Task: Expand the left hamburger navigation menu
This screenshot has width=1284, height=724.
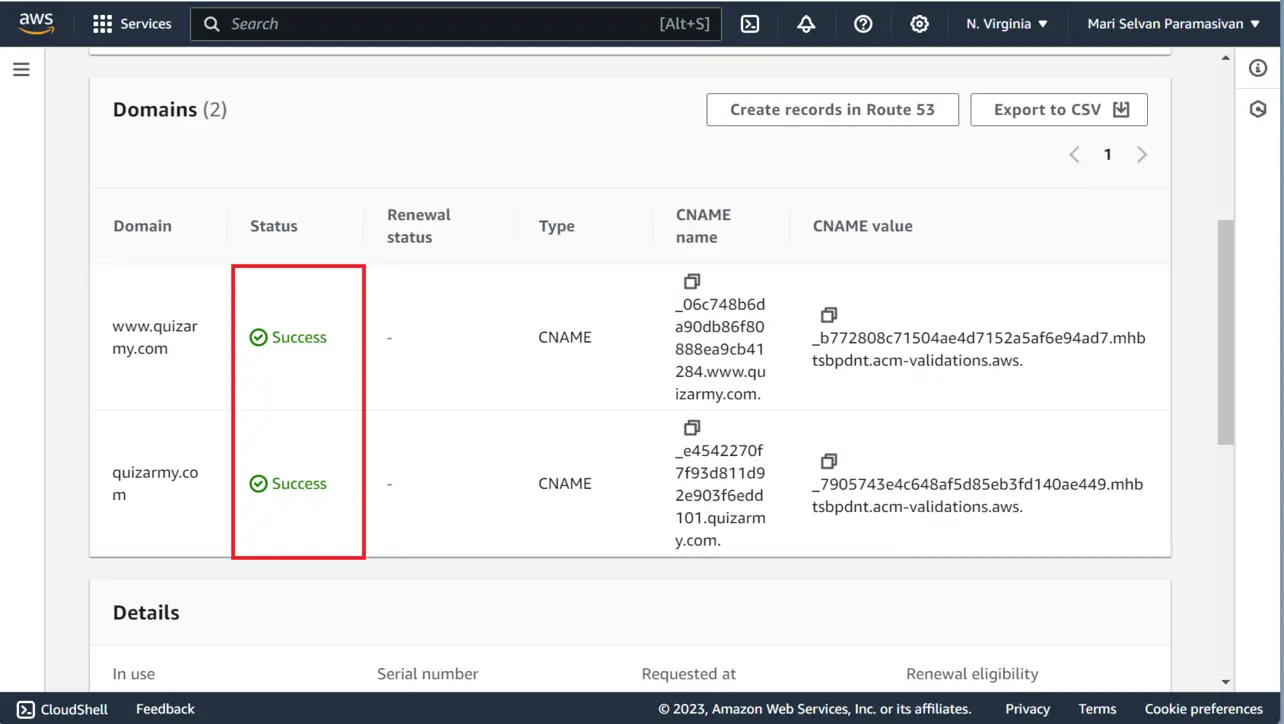Action: pyautogui.click(x=21, y=70)
